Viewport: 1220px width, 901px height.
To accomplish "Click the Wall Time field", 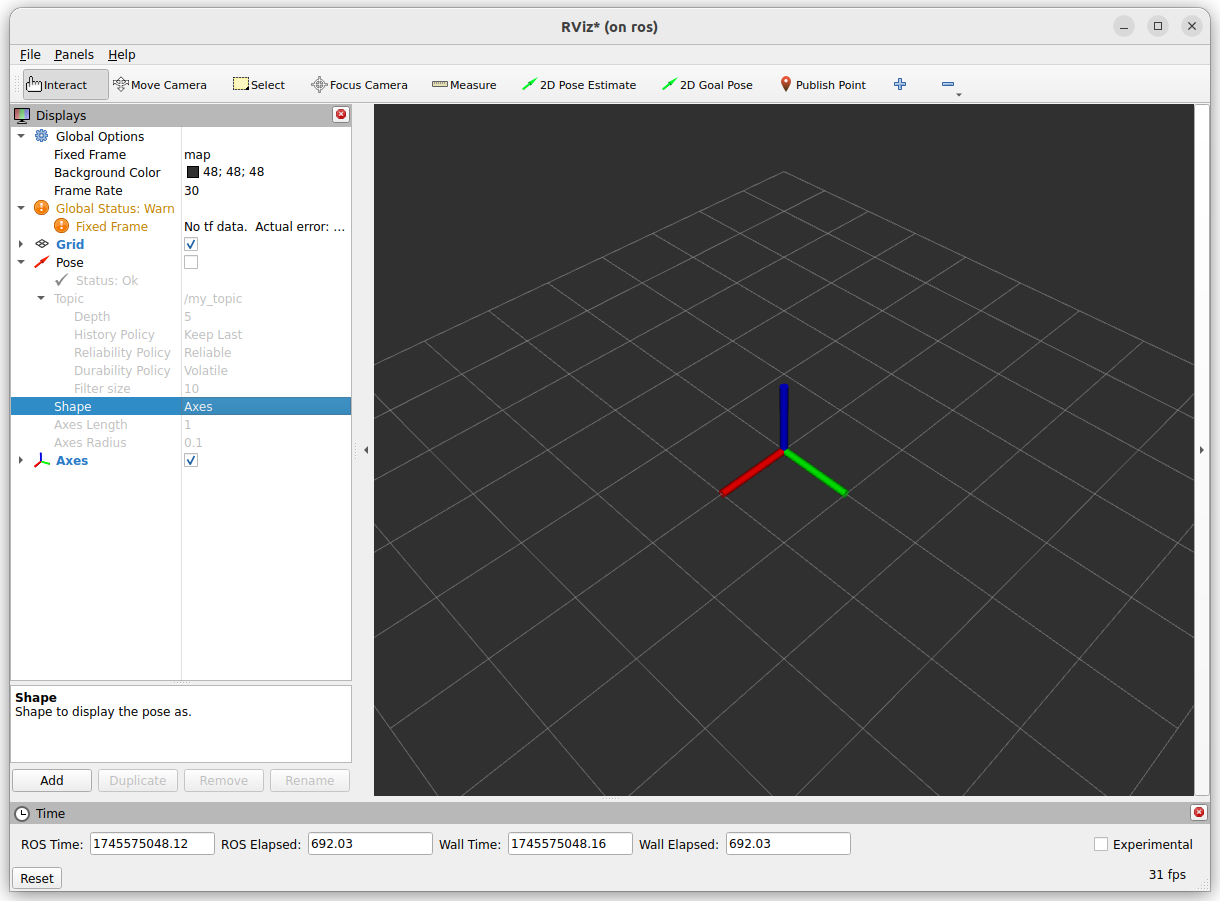I will [x=570, y=844].
